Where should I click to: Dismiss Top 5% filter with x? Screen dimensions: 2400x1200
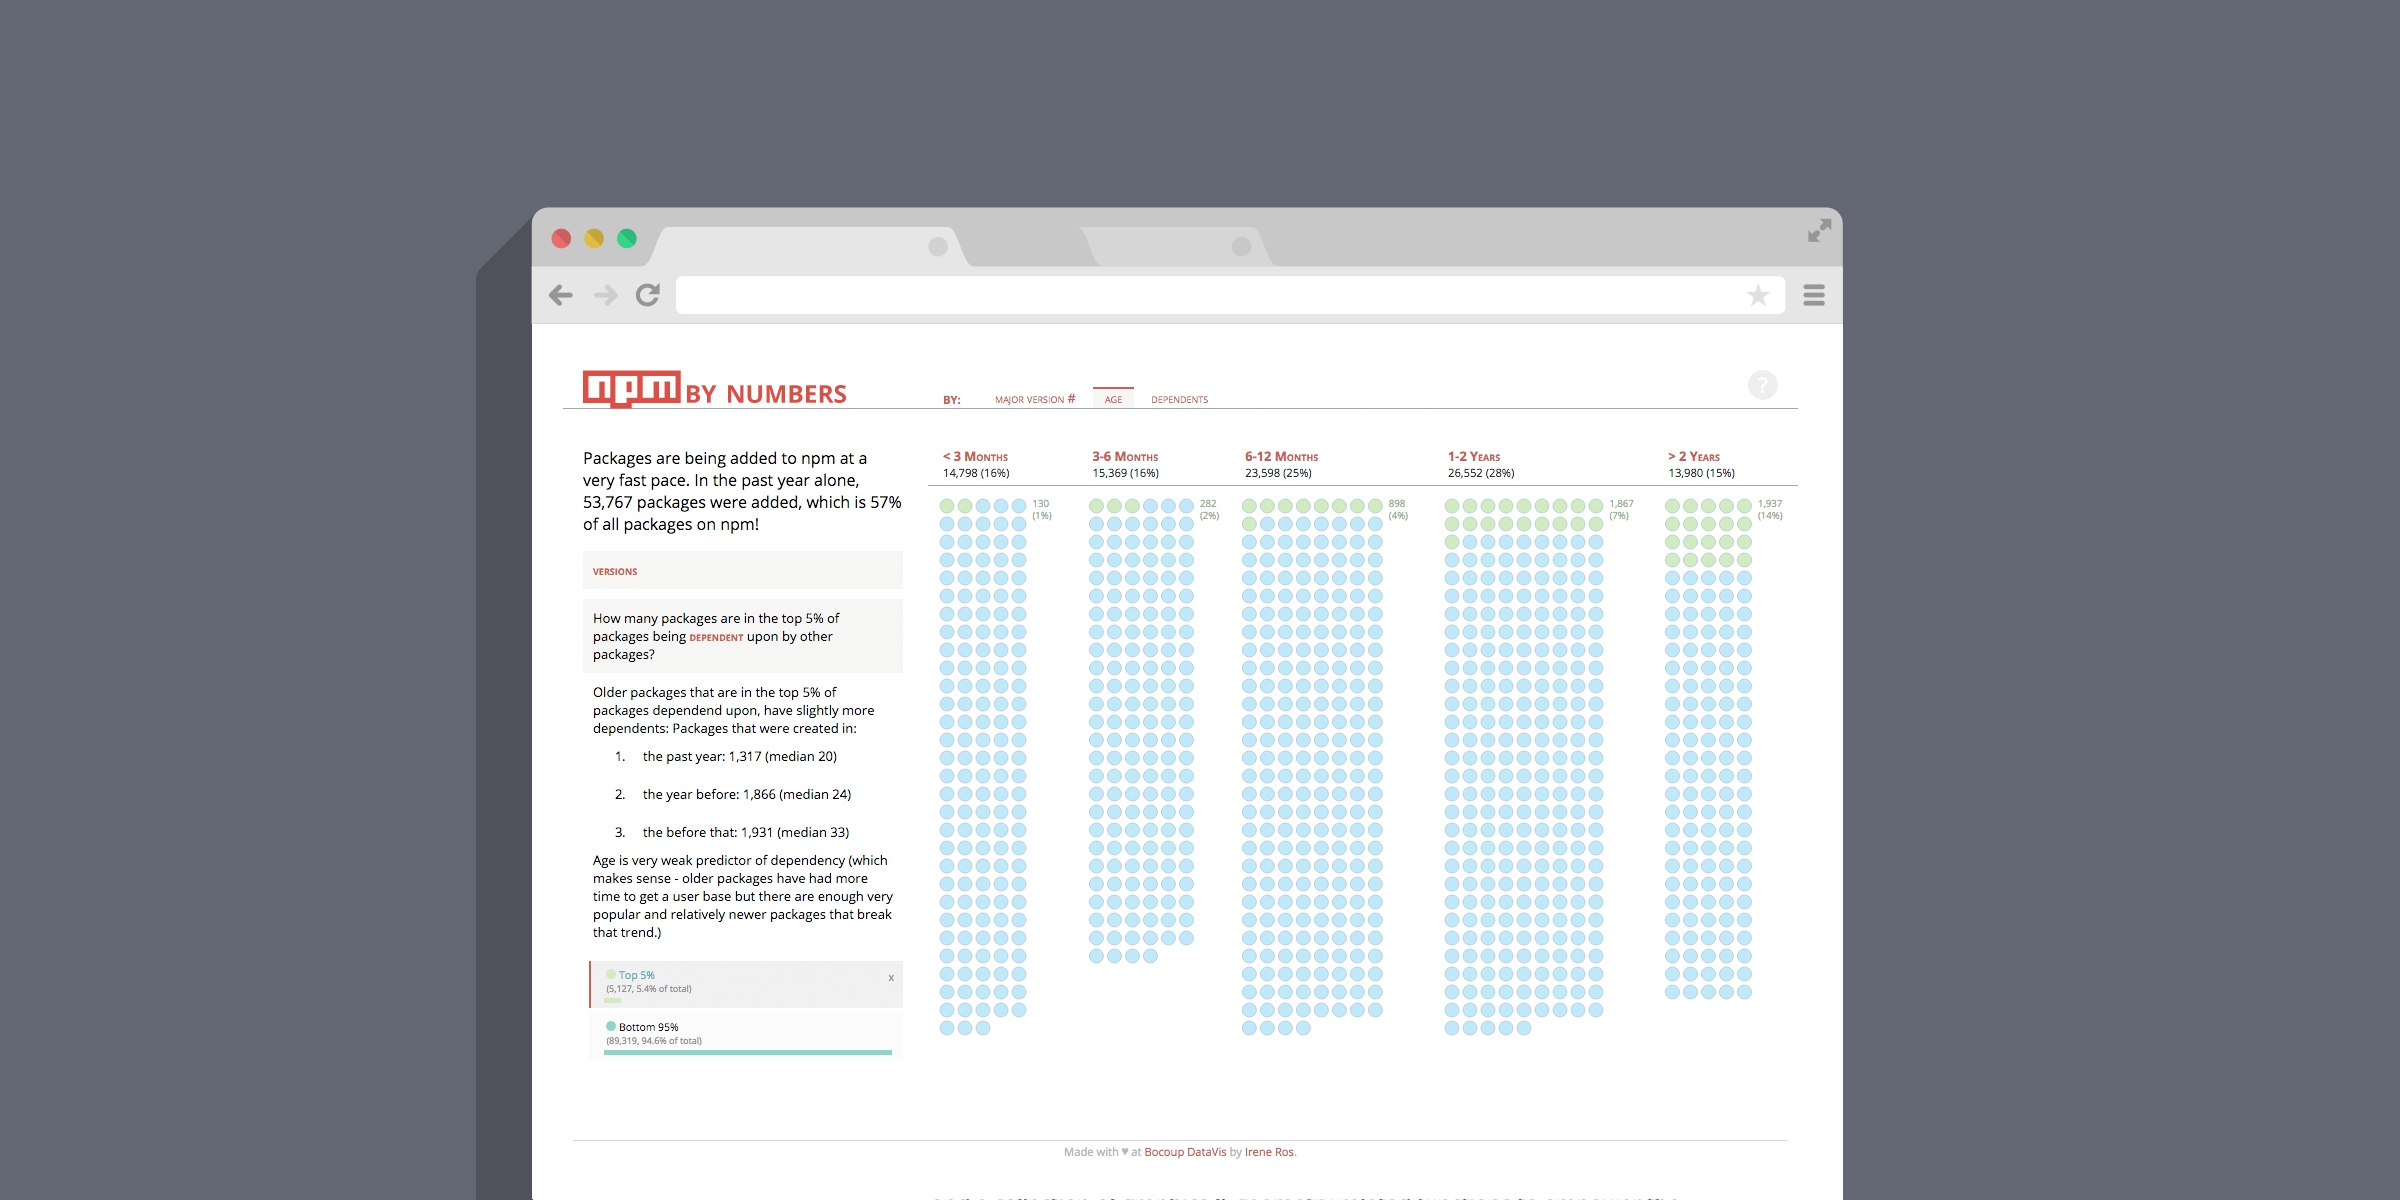click(891, 978)
